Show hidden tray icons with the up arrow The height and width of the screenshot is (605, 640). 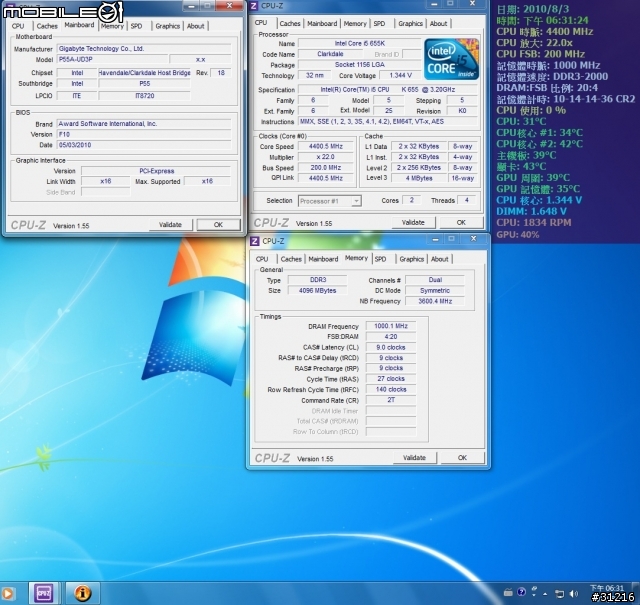pos(545,594)
